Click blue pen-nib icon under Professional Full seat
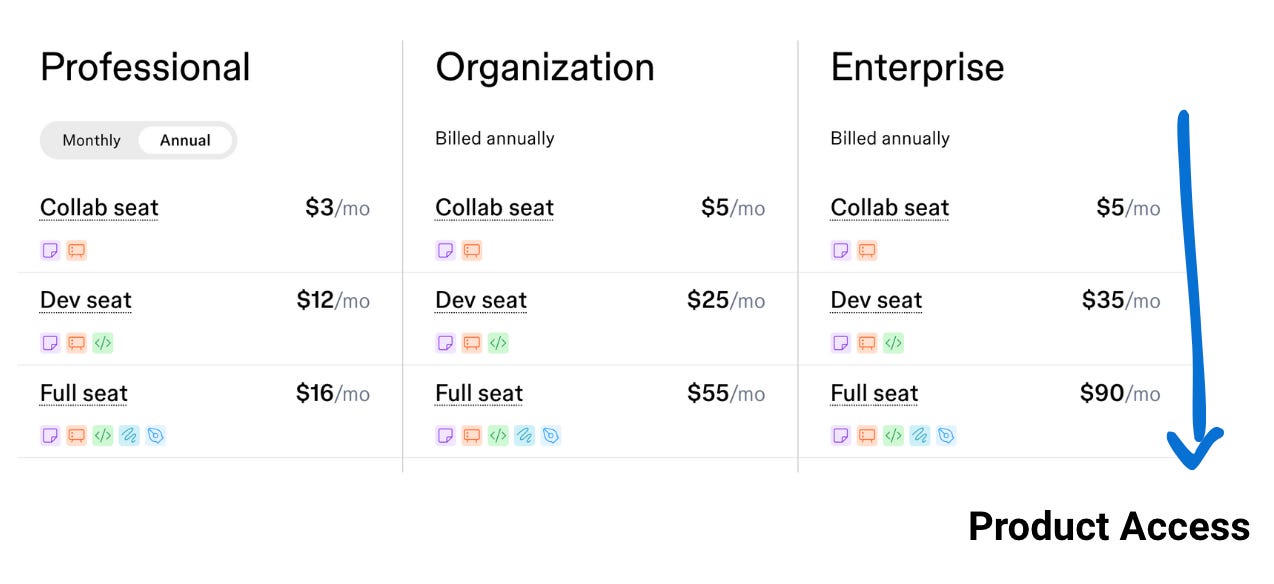 click(x=154, y=436)
